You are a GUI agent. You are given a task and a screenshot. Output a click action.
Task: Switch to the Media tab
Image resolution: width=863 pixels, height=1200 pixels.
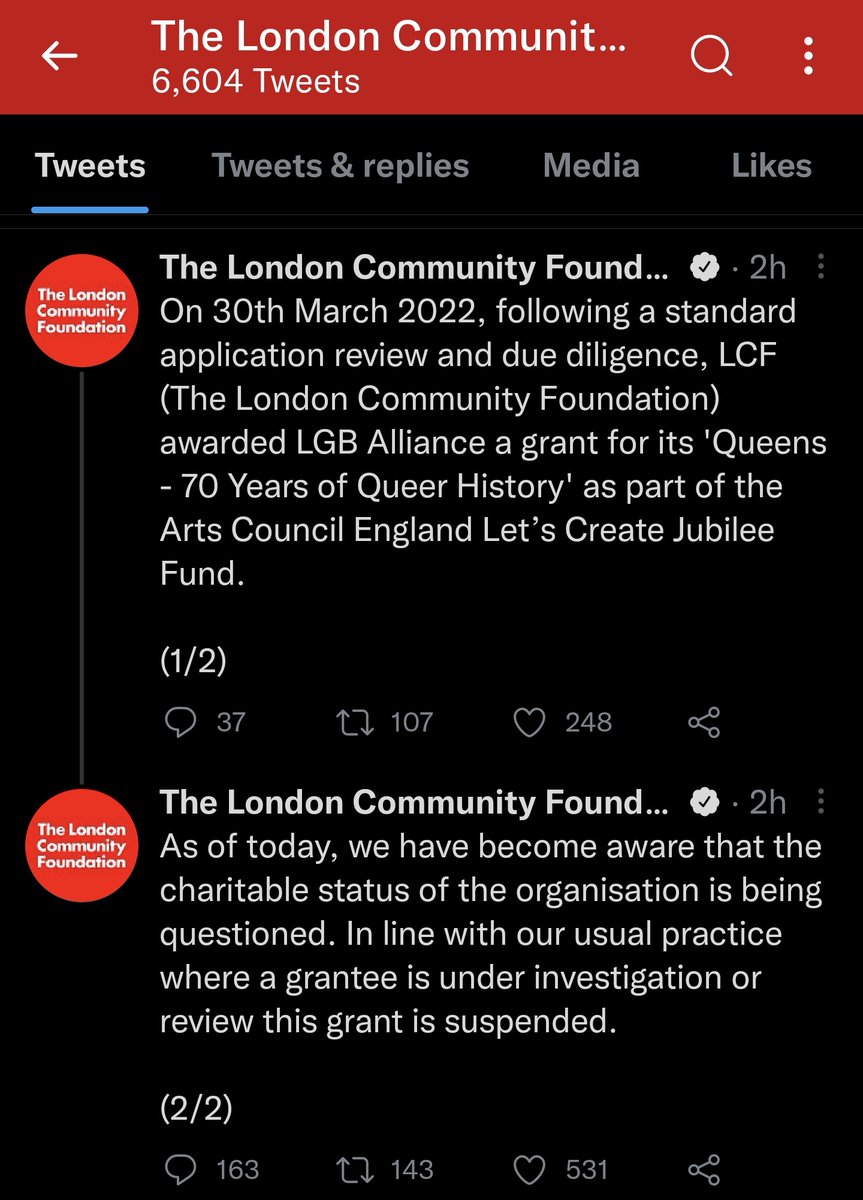point(591,166)
